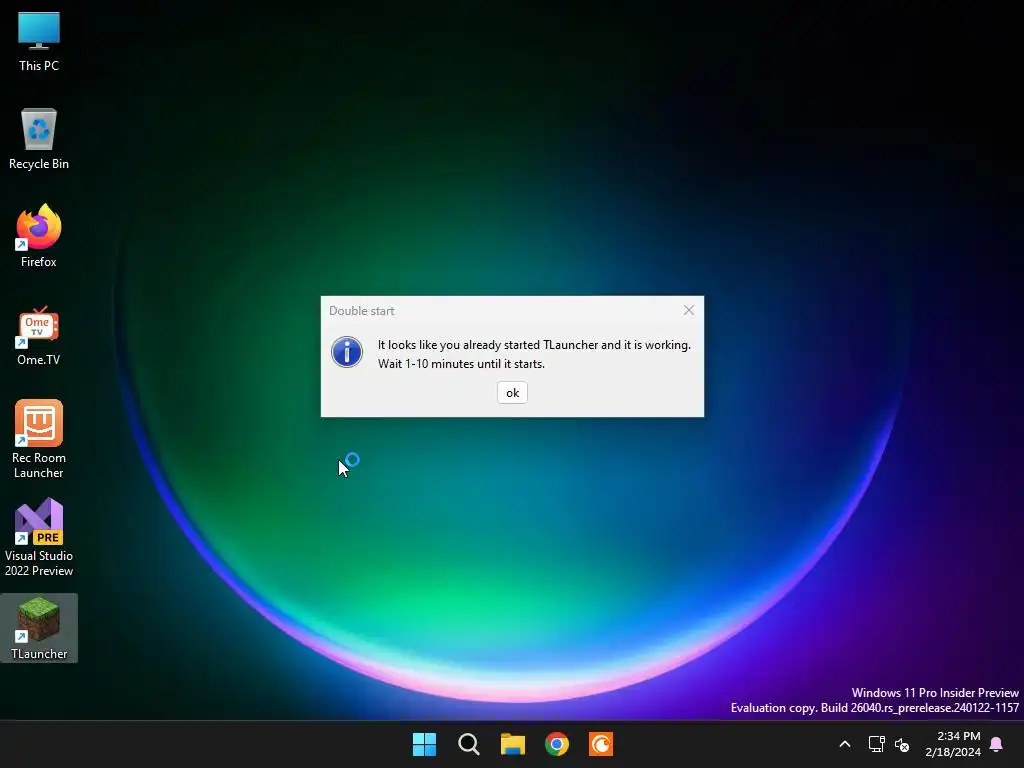
Task: Open the Windows Start menu
Action: [424, 744]
